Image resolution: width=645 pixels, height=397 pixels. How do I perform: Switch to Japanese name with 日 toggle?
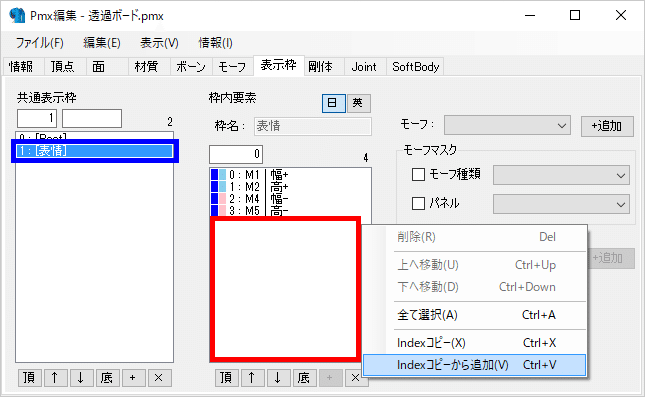(333, 103)
